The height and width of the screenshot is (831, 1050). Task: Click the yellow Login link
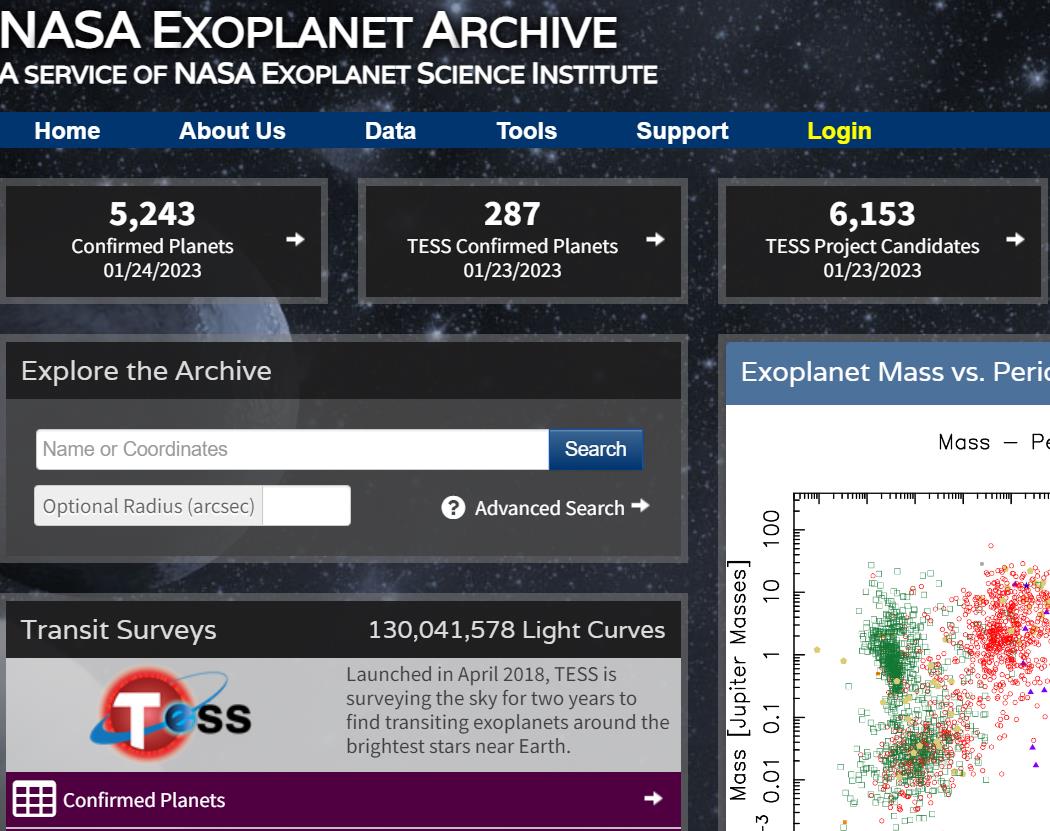[839, 131]
